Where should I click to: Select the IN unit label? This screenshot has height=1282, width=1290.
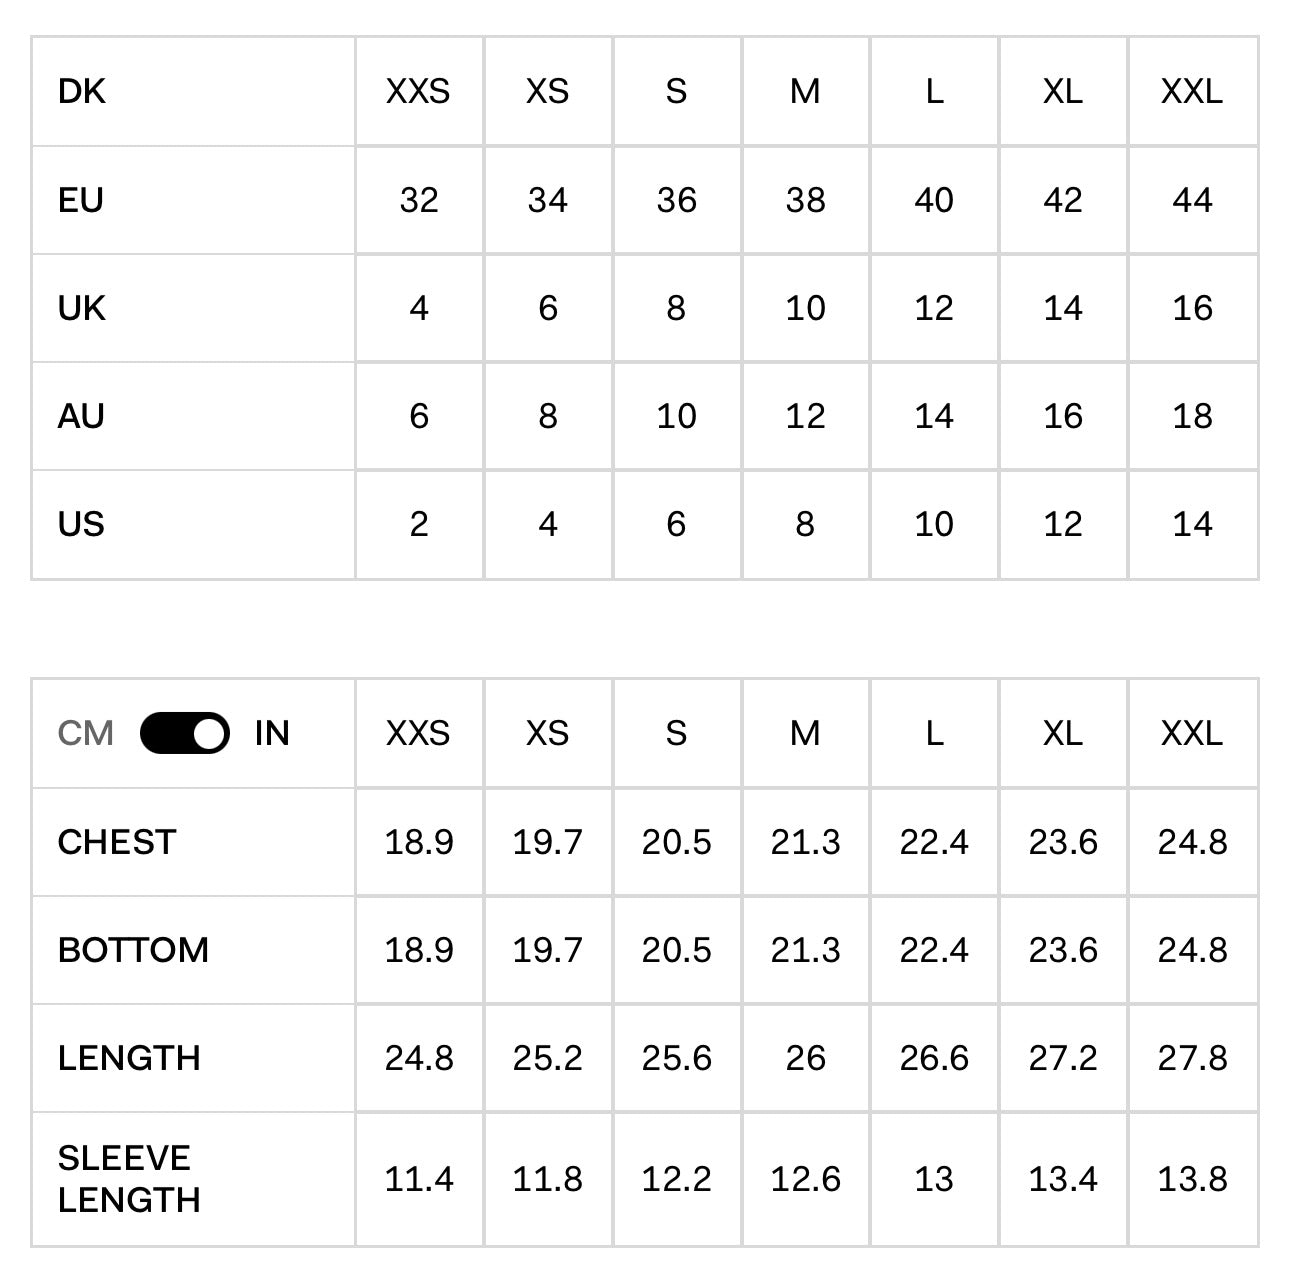tap(271, 733)
